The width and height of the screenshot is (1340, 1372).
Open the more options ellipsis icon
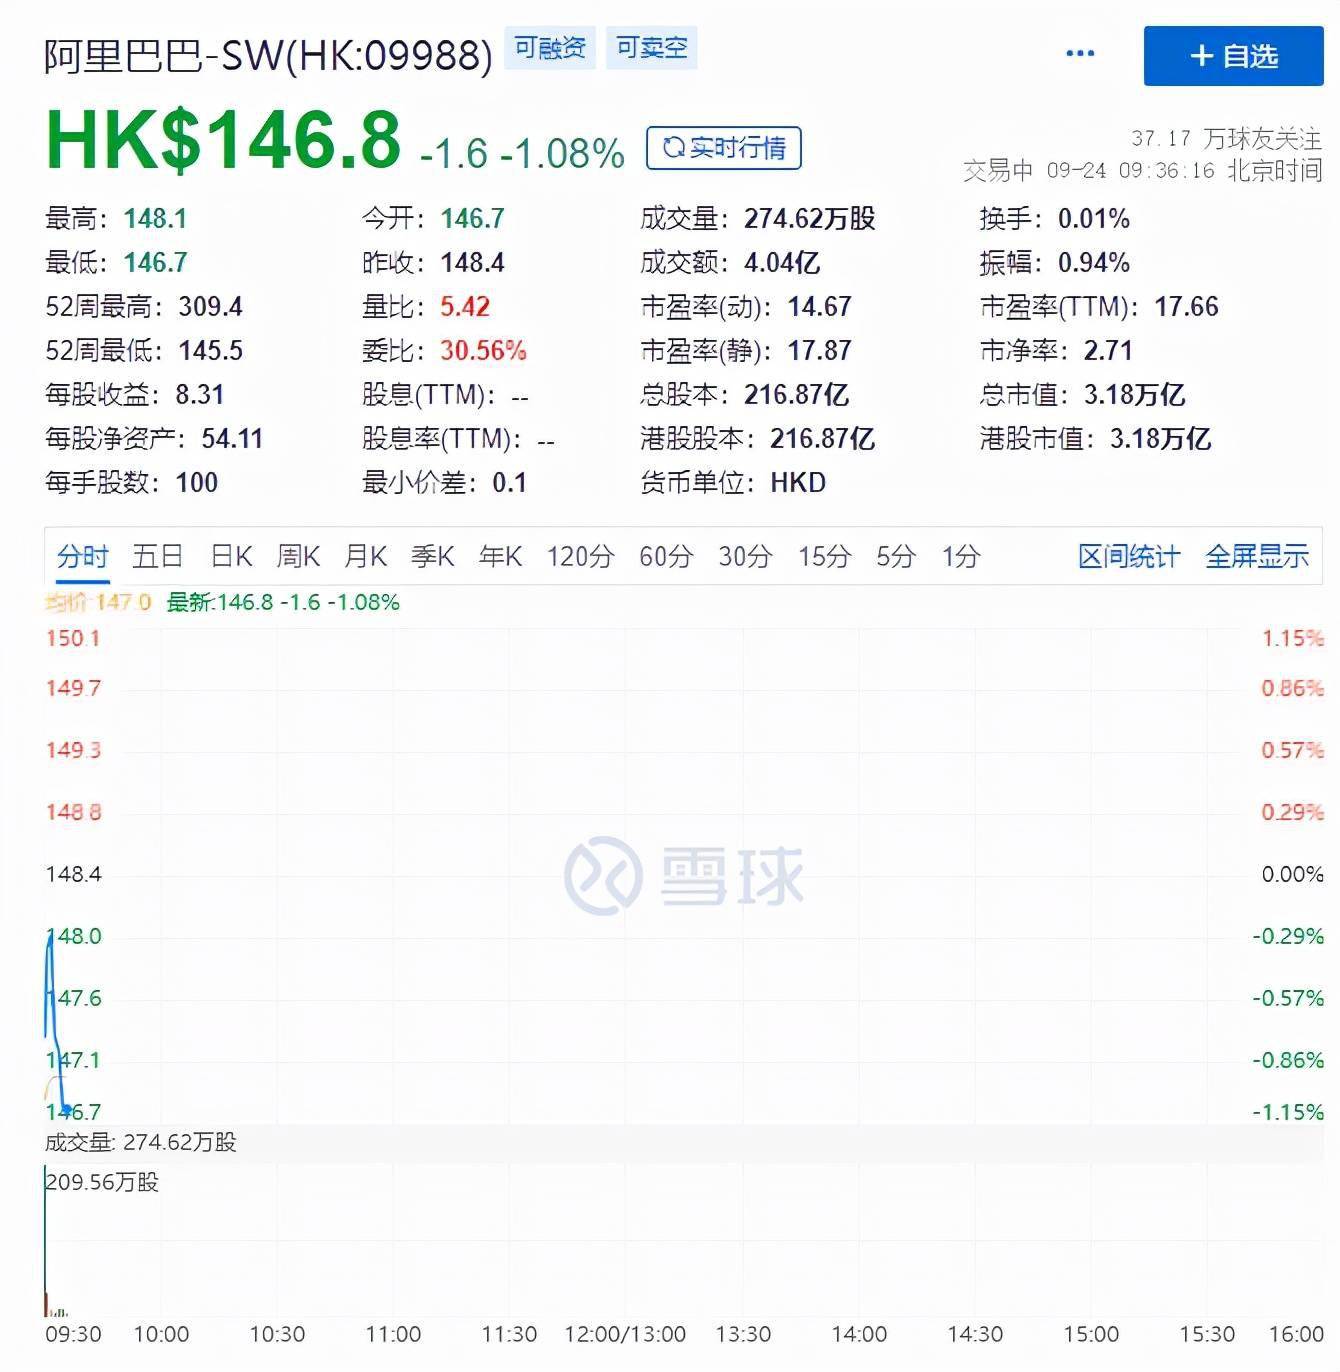[1079, 53]
